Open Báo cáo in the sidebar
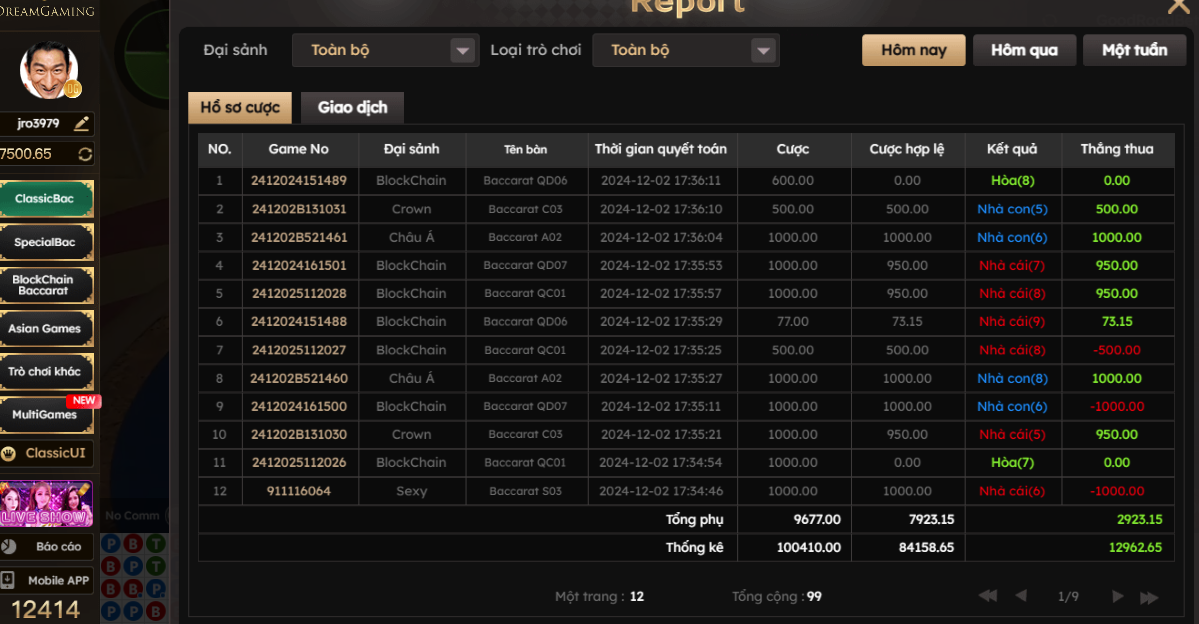This screenshot has height=624, width=1199. coord(47,547)
